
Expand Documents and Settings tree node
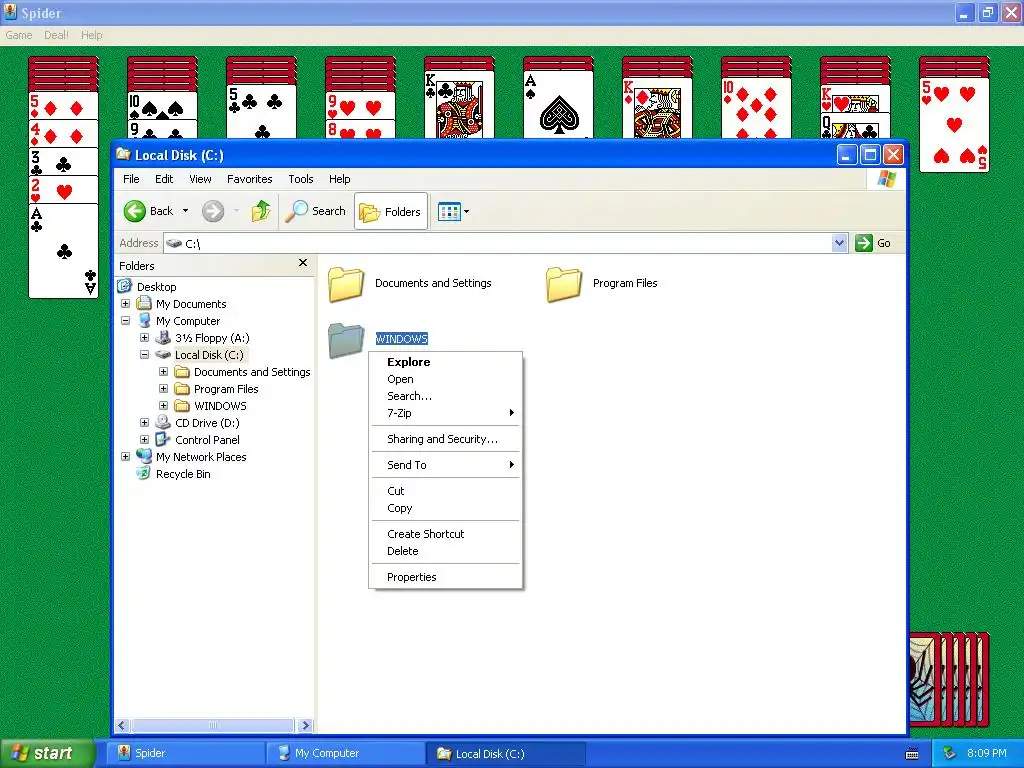point(163,372)
